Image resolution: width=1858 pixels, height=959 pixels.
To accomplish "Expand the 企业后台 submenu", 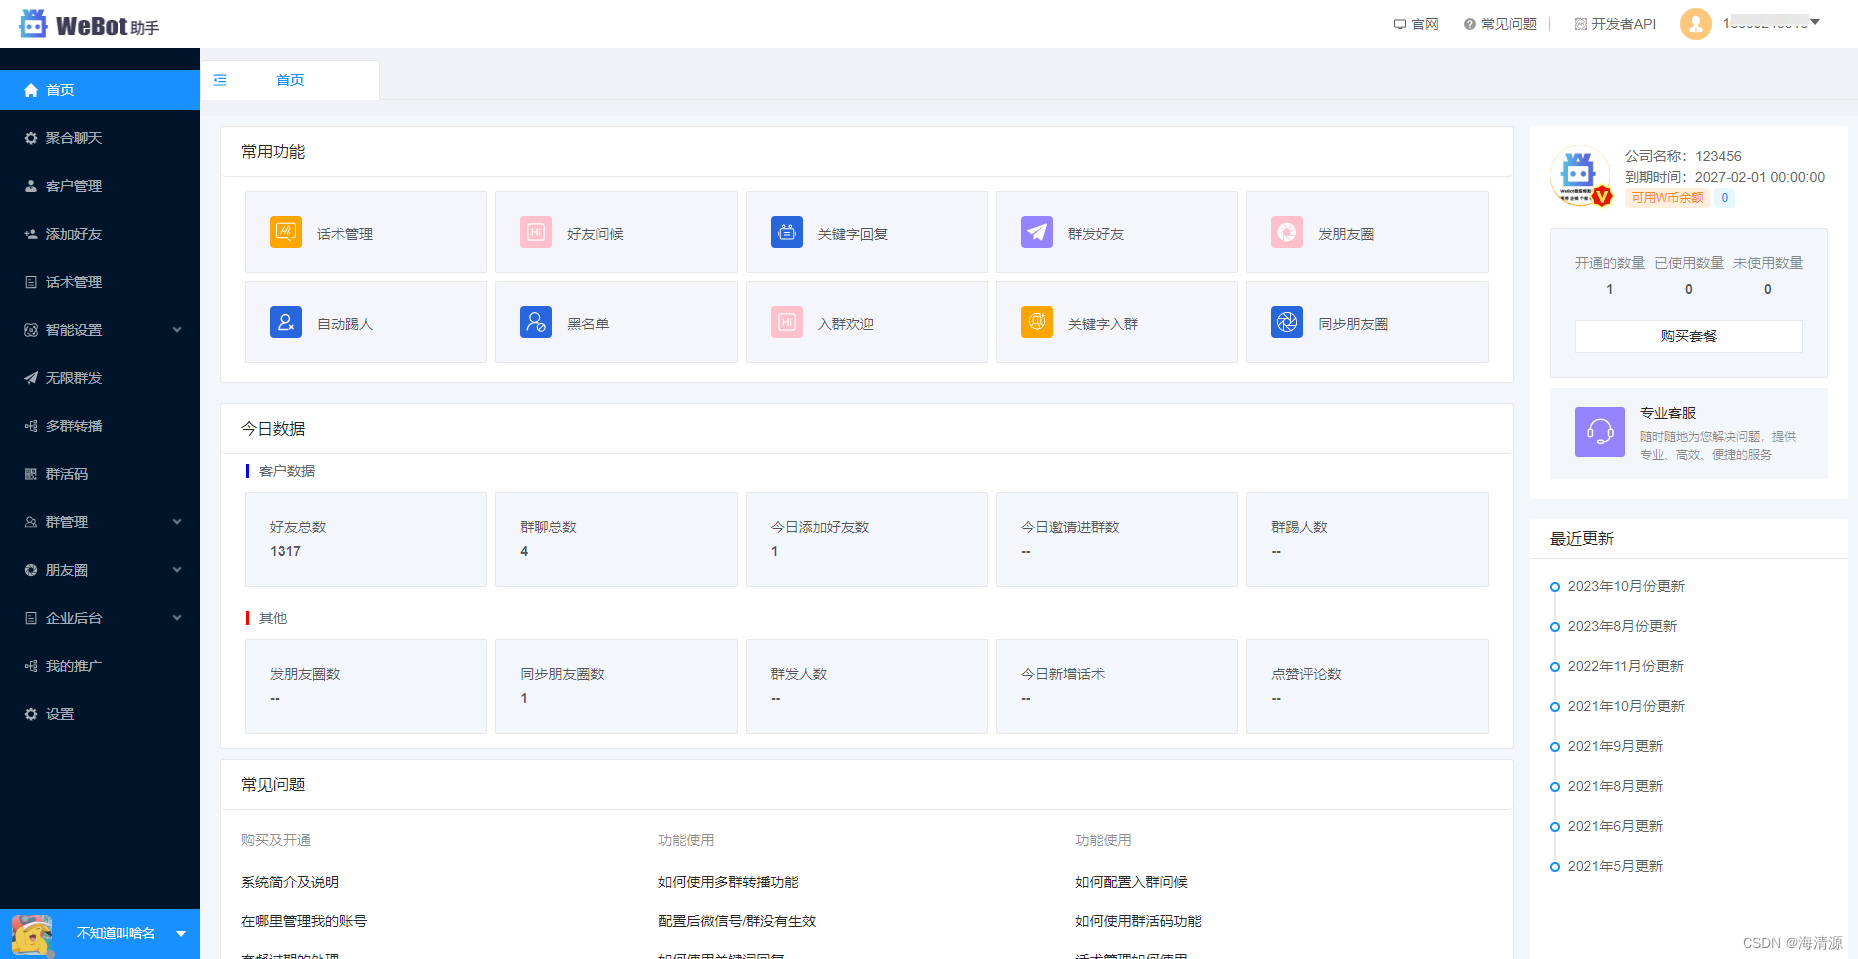I will [x=100, y=618].
